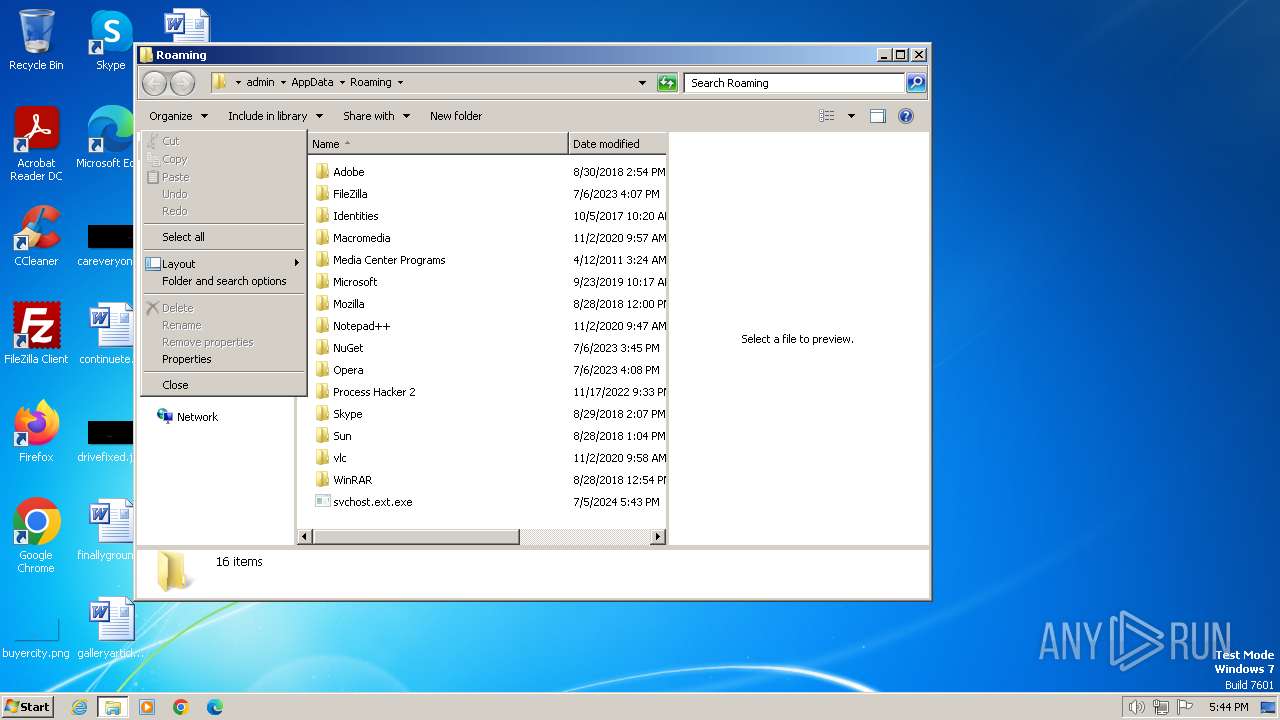This screenshot has width=1280, height=720.
Task: Click the Action Center flag icon
Action: 1186,707
